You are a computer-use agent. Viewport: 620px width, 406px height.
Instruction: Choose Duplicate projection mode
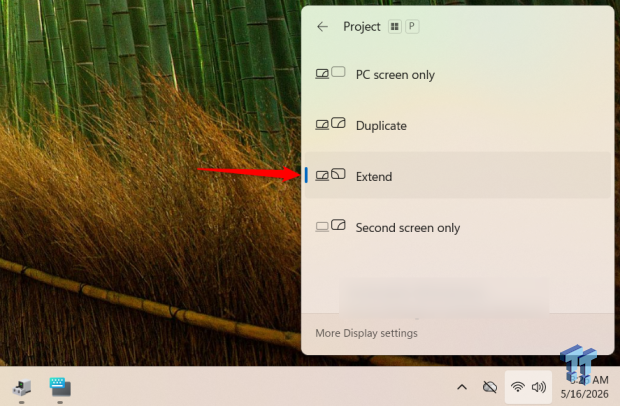pyautogui.click(x=457, y=125)
